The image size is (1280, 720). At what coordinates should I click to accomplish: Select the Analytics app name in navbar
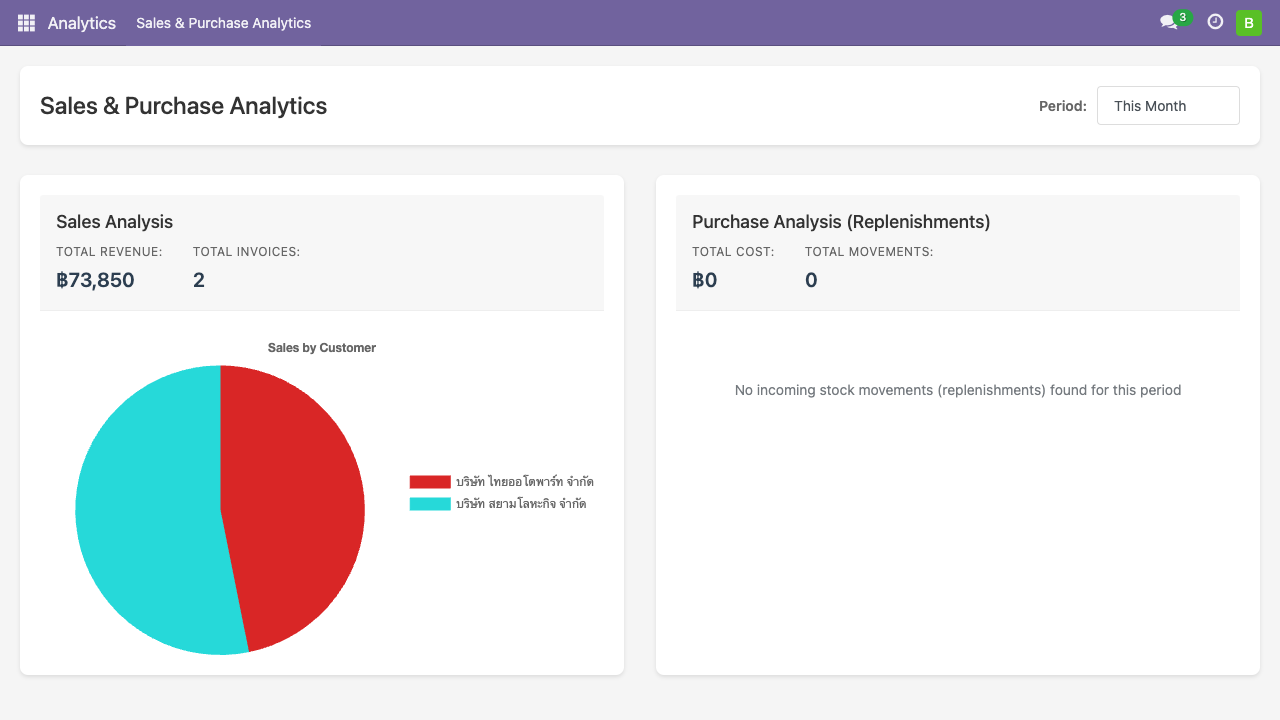pos(81,22)
